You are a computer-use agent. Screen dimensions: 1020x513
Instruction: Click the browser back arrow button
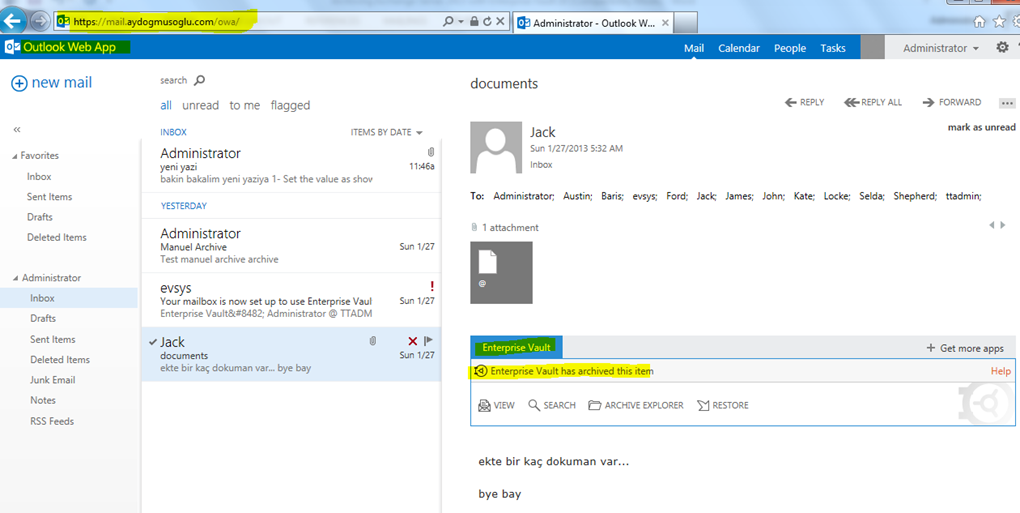point(14,21)
